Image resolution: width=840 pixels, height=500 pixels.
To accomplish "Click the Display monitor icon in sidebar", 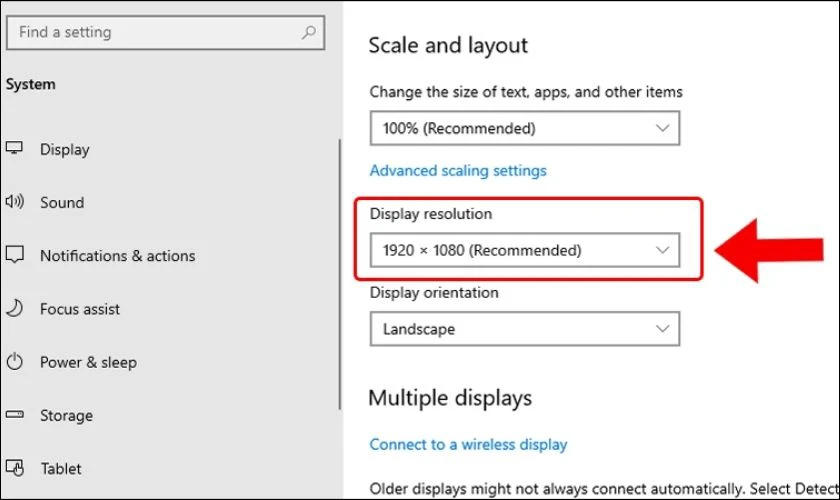I will point(14,147).
